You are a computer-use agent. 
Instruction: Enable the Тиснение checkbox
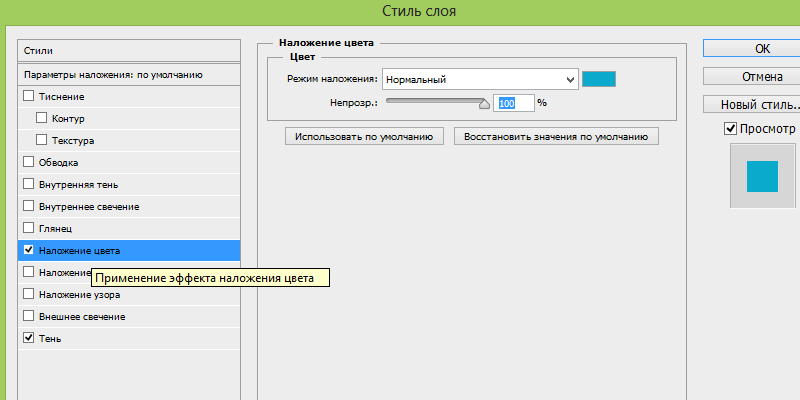[x=28, y=96]
